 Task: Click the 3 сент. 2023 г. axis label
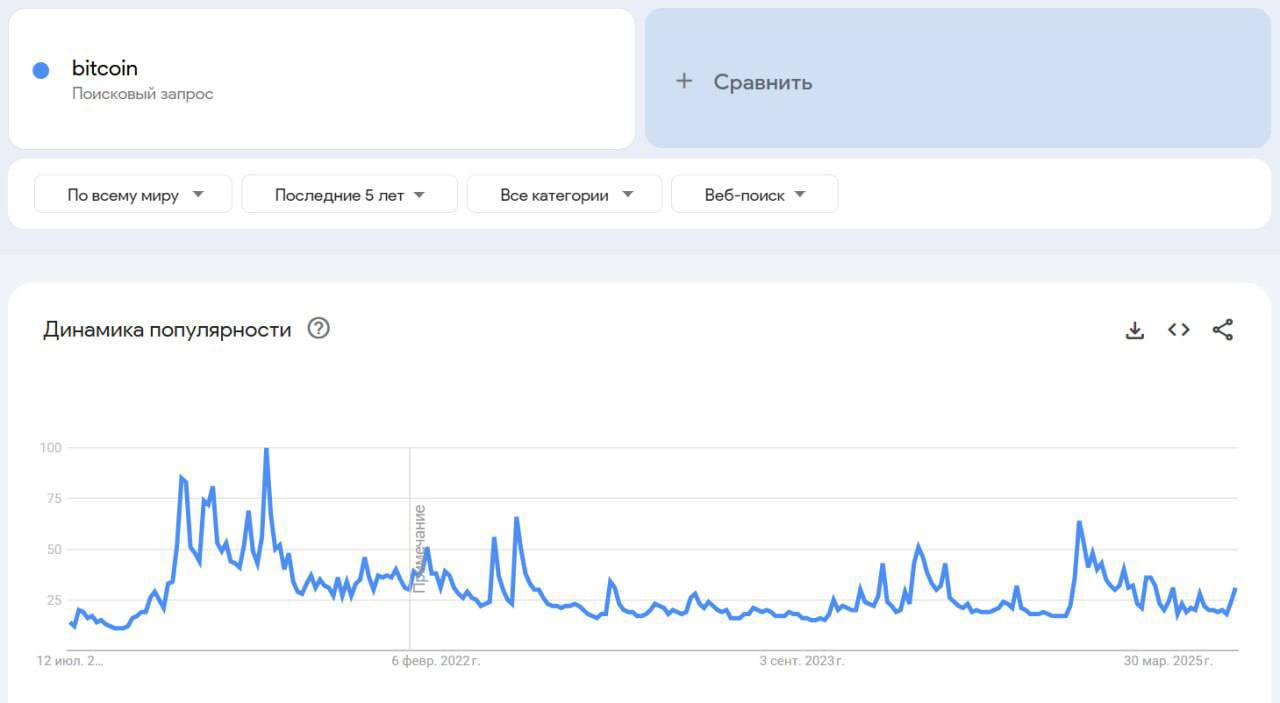pos(802,661)
